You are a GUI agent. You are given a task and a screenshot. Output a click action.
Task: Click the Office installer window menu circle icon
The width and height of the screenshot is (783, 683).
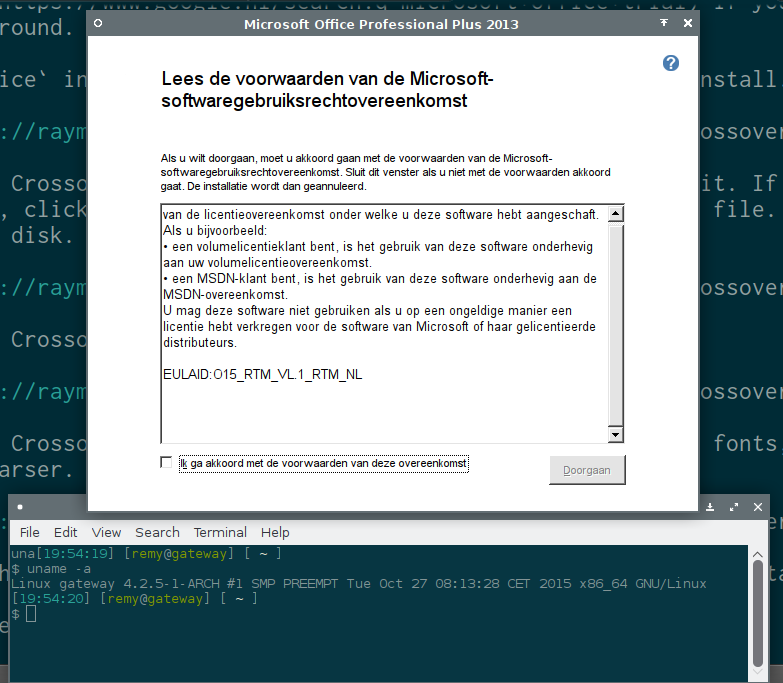[x=98, y=23]
